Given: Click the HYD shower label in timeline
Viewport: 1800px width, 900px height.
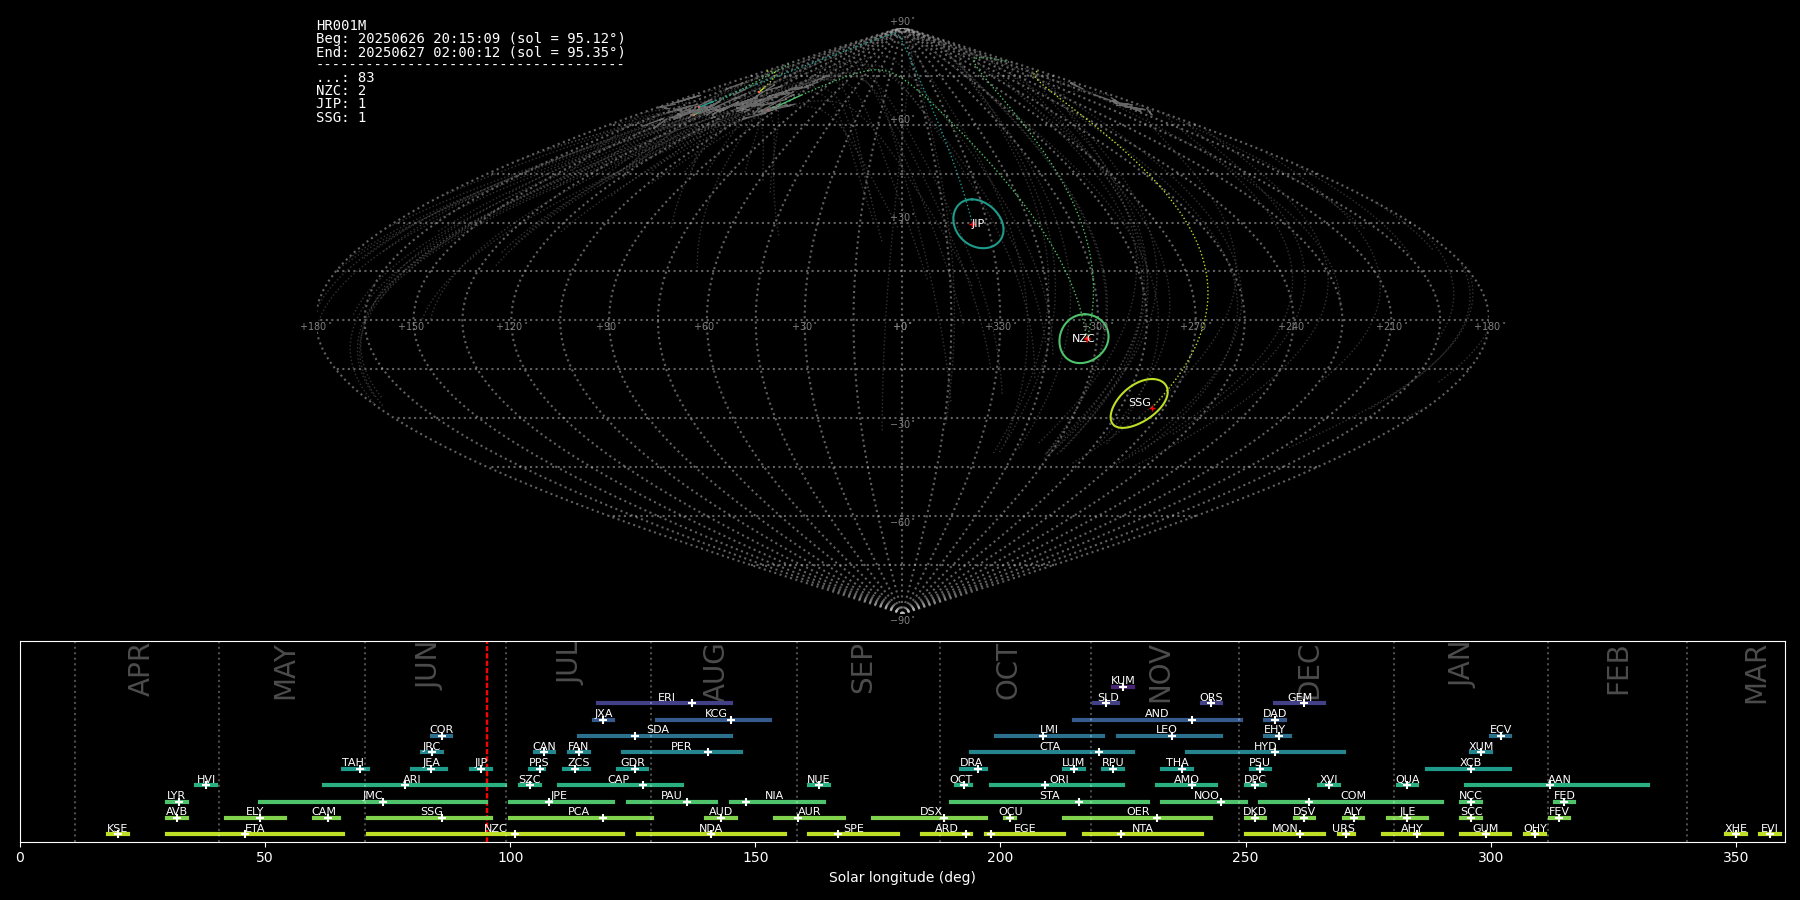Looking at the screenshot, I should tap(1265, 747).
